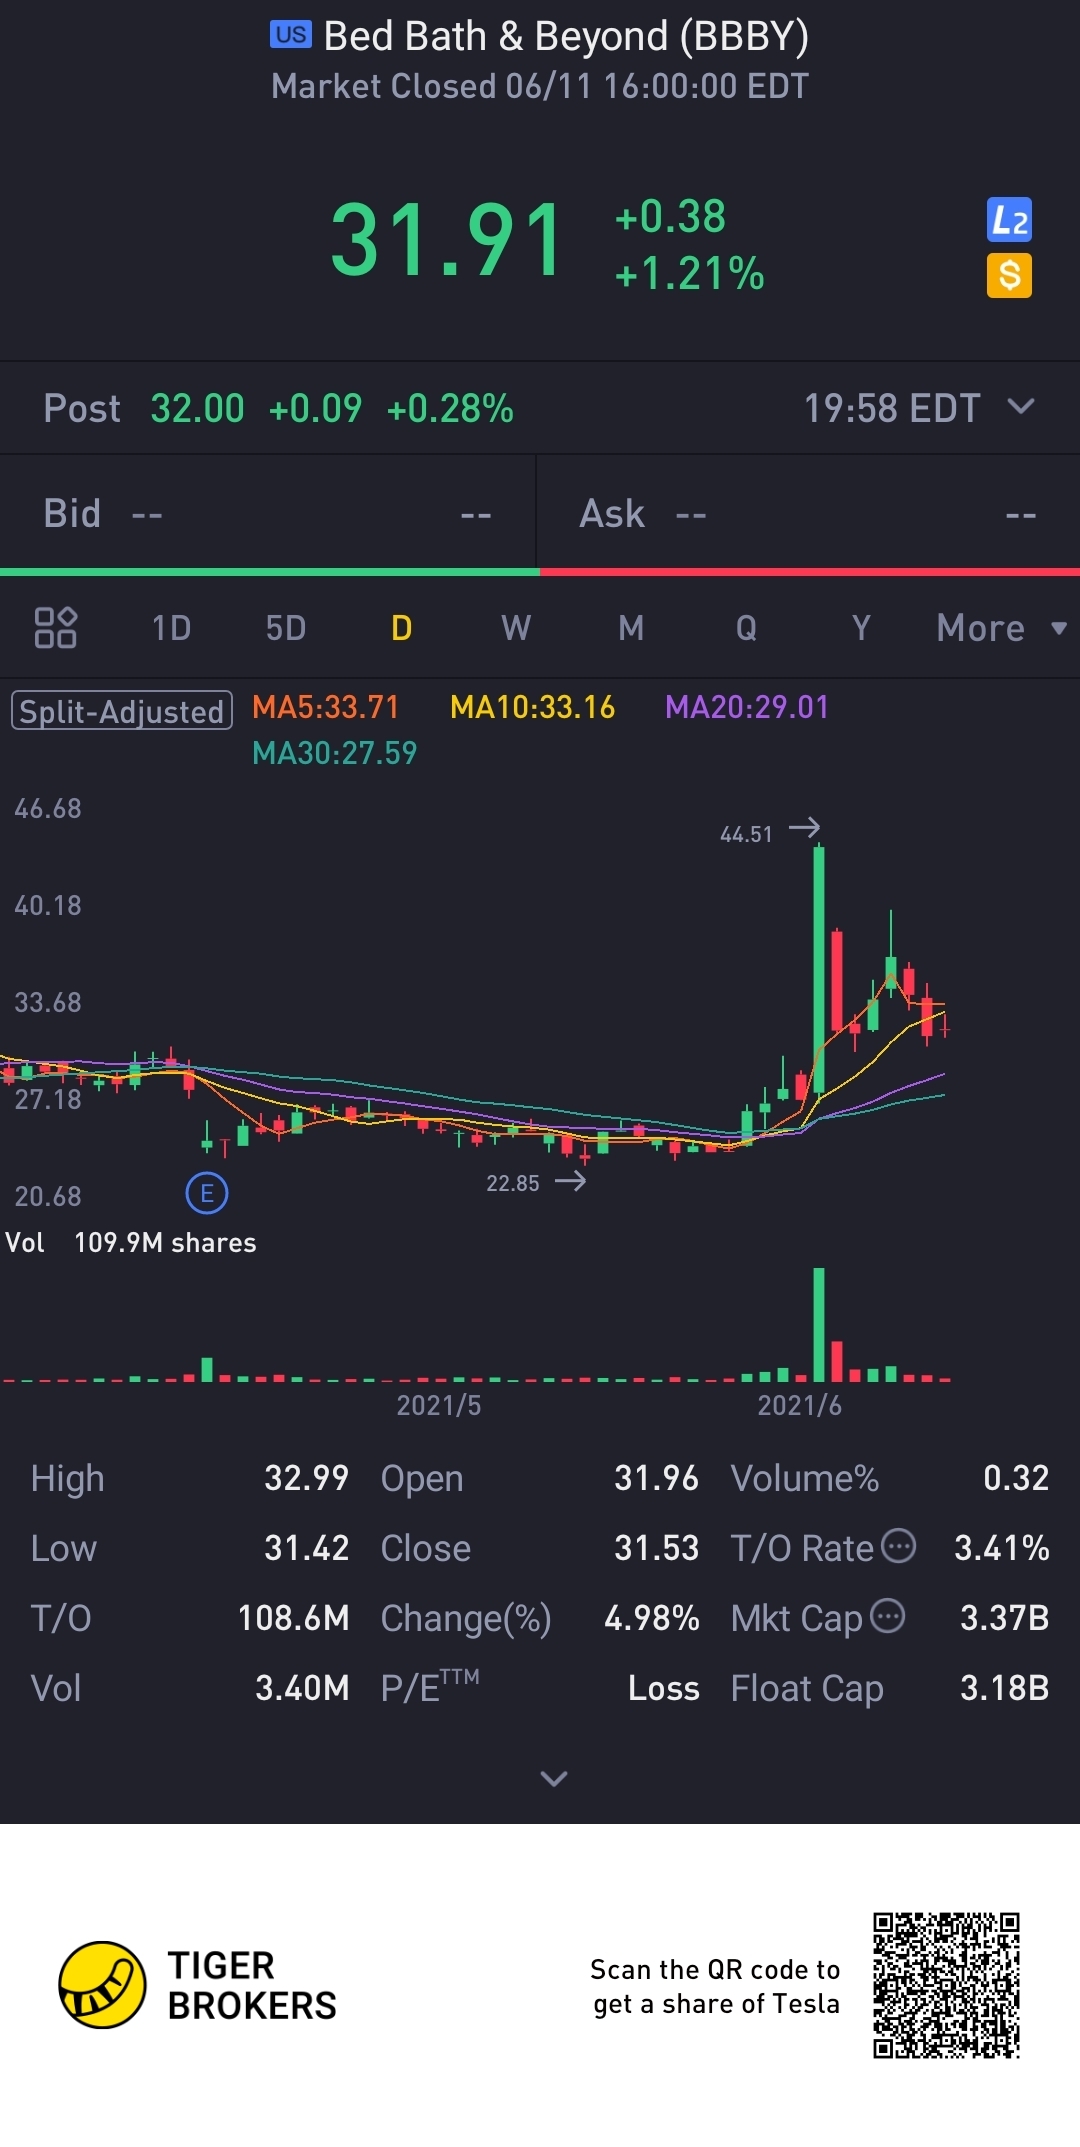Tap the 31.91 last price

(x=447, y=240)
